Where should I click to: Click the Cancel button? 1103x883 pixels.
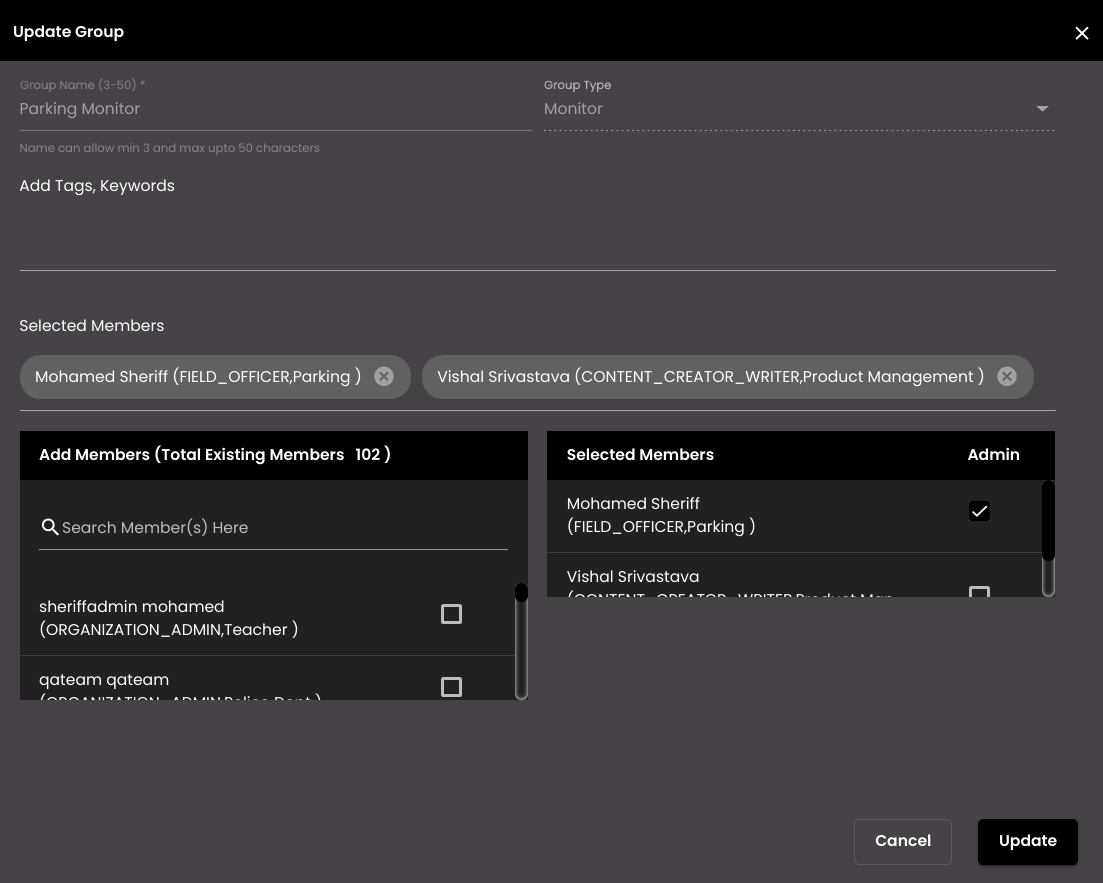pos(903,841)
